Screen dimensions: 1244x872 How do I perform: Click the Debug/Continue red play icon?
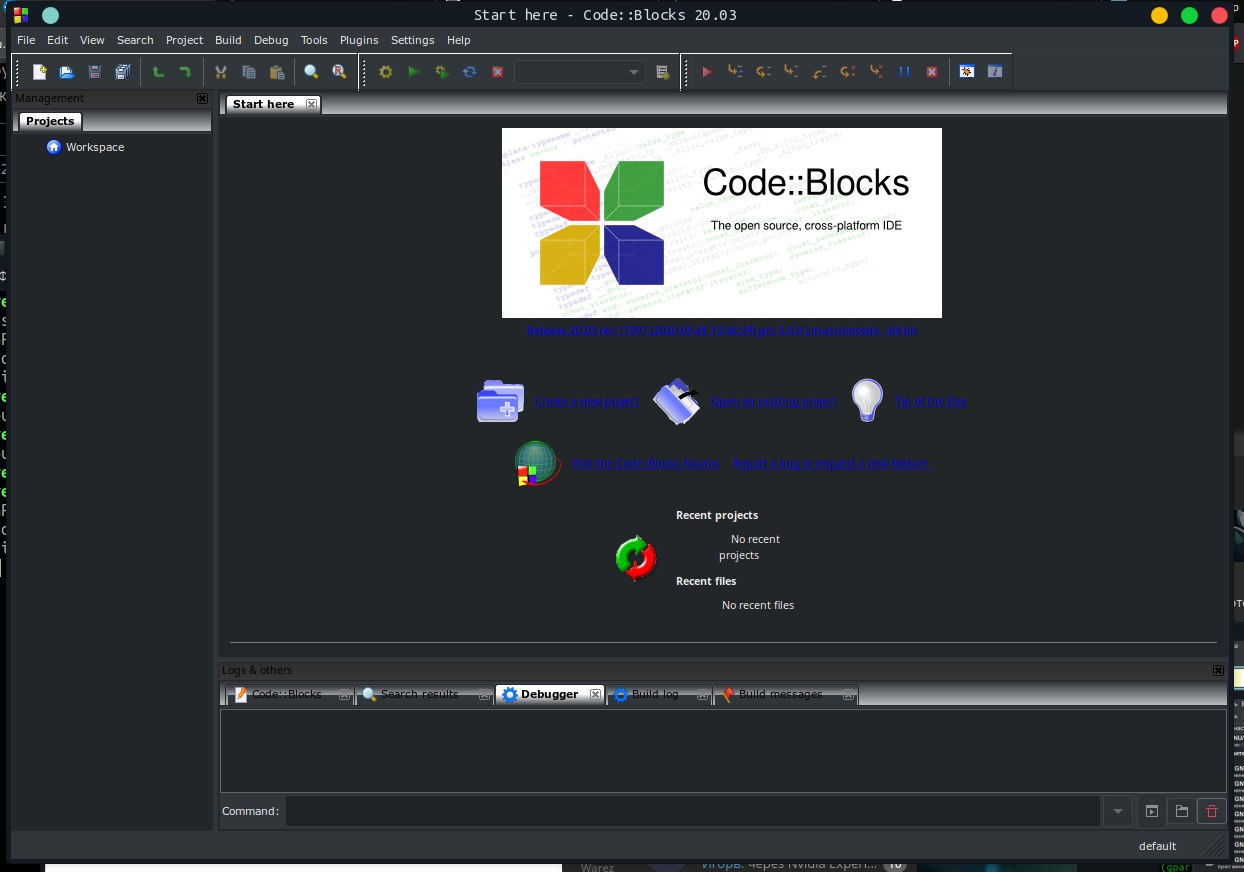pyautogui.click(x=707, y=72)
